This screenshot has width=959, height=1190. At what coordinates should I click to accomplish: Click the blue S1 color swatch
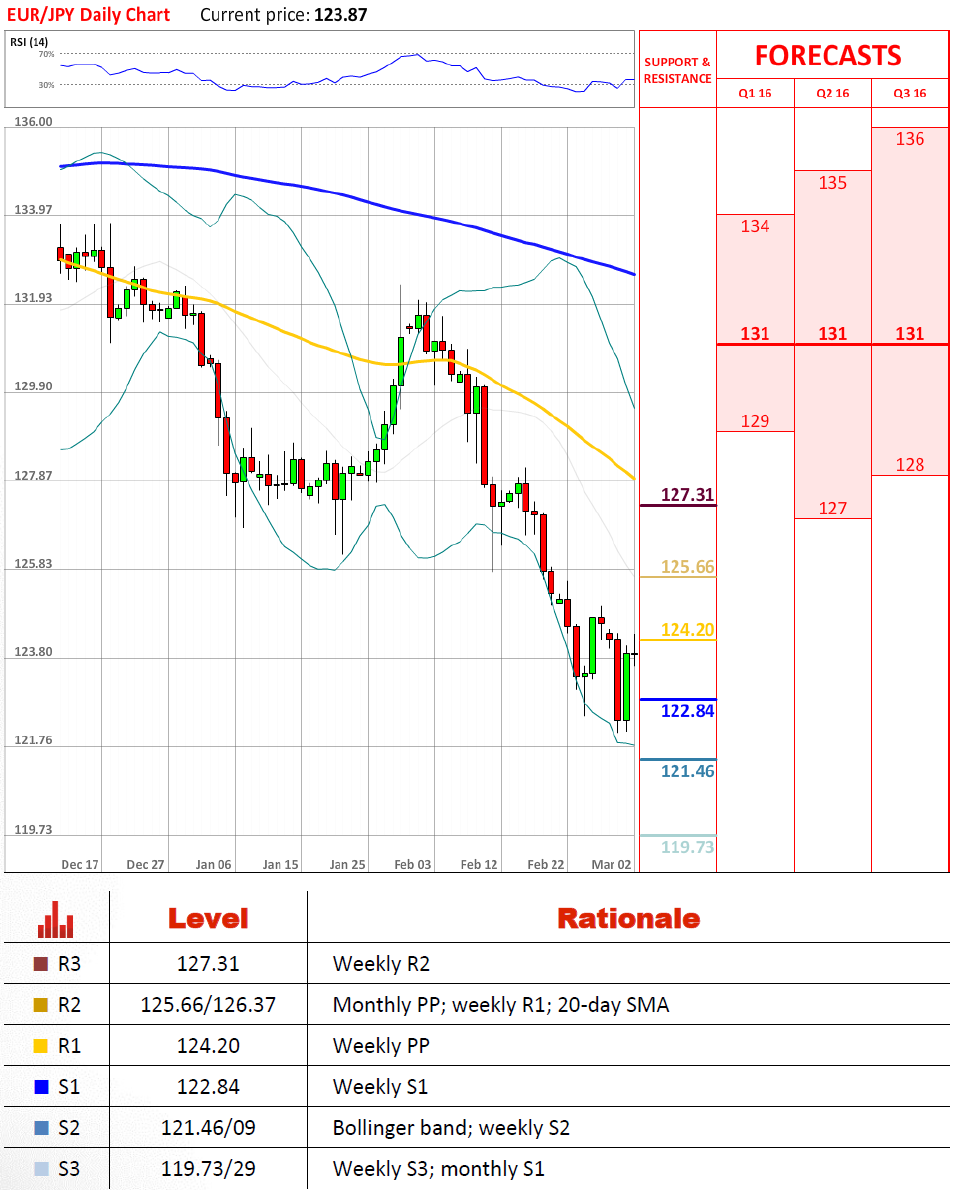point(41,1087)
